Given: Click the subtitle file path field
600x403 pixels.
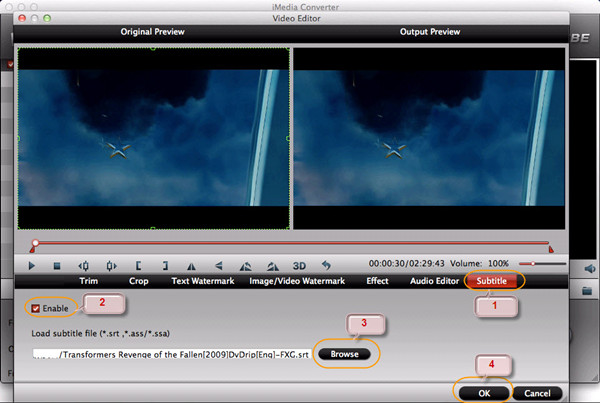Looking at the screenshot, I should pos(171,354).
